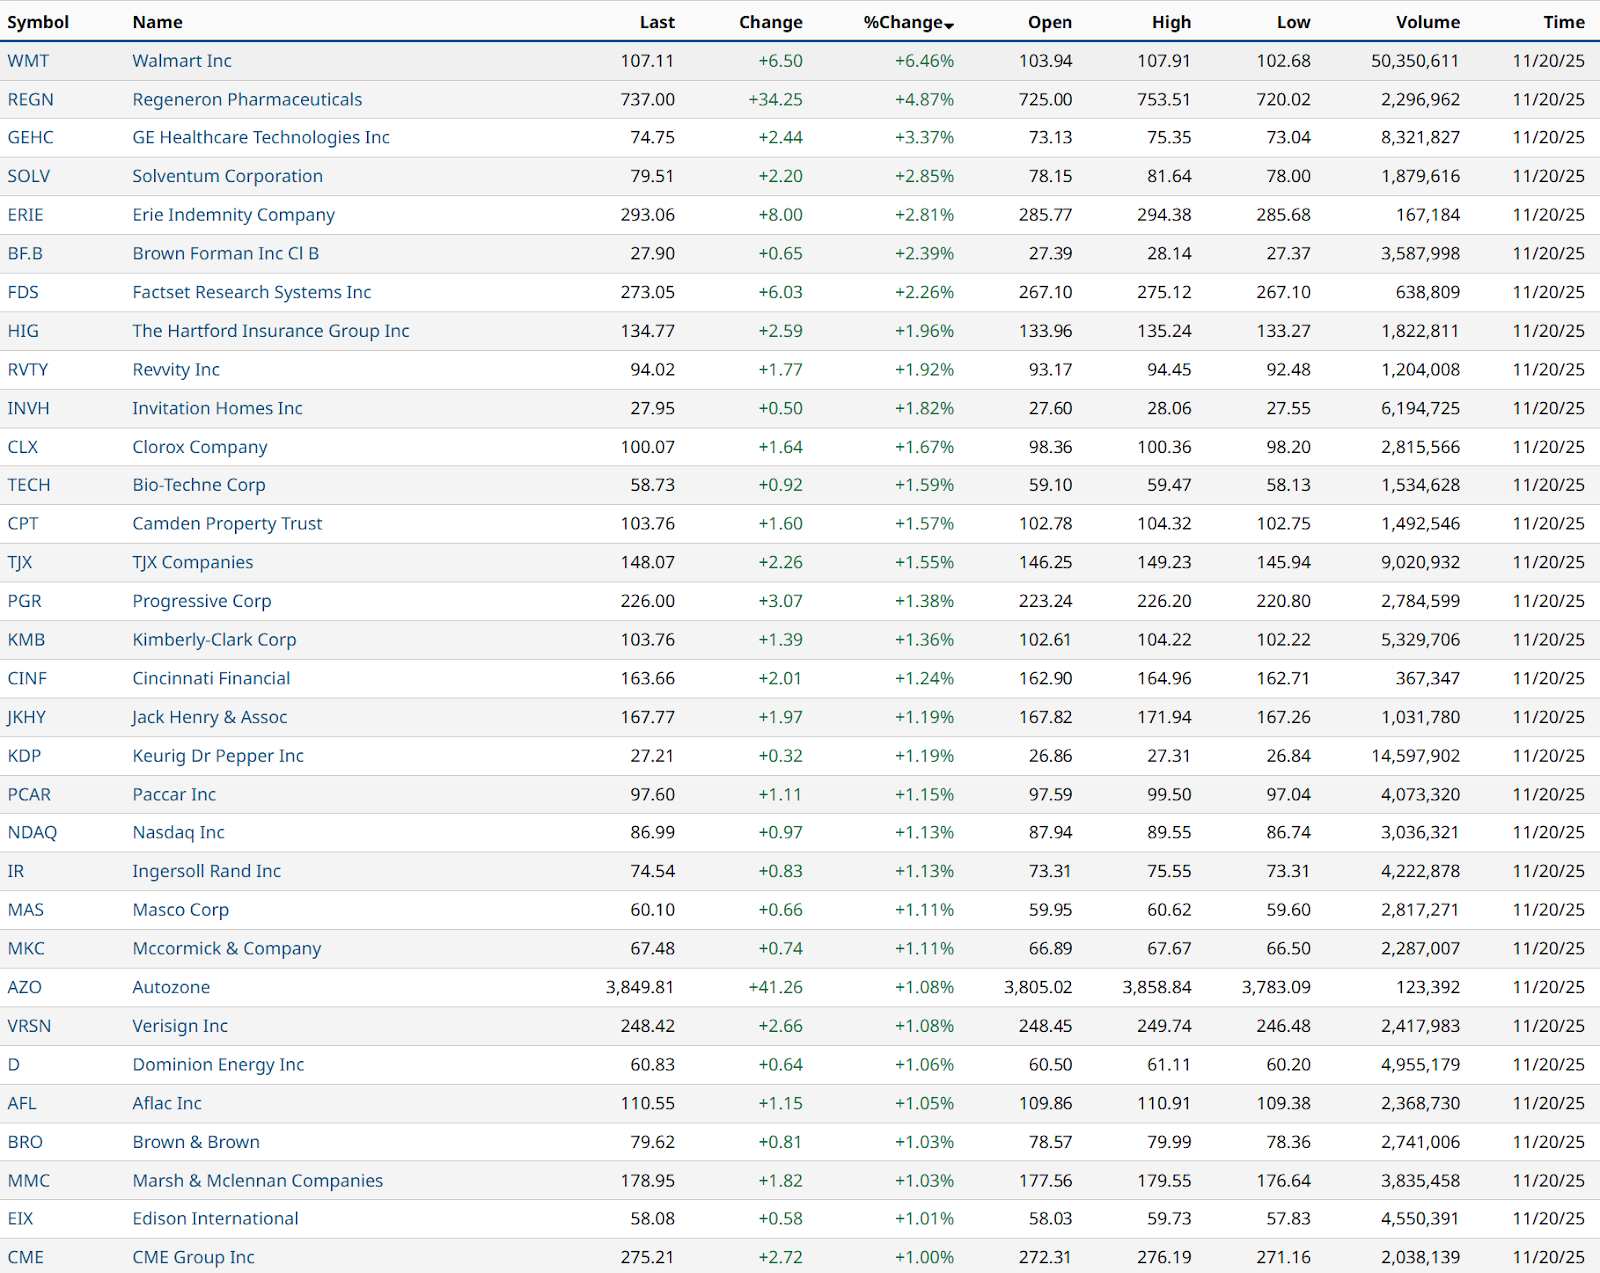Open the HIG symbol link
1600x1273 pixels.
pyautogui.click(x=23, y=331)
